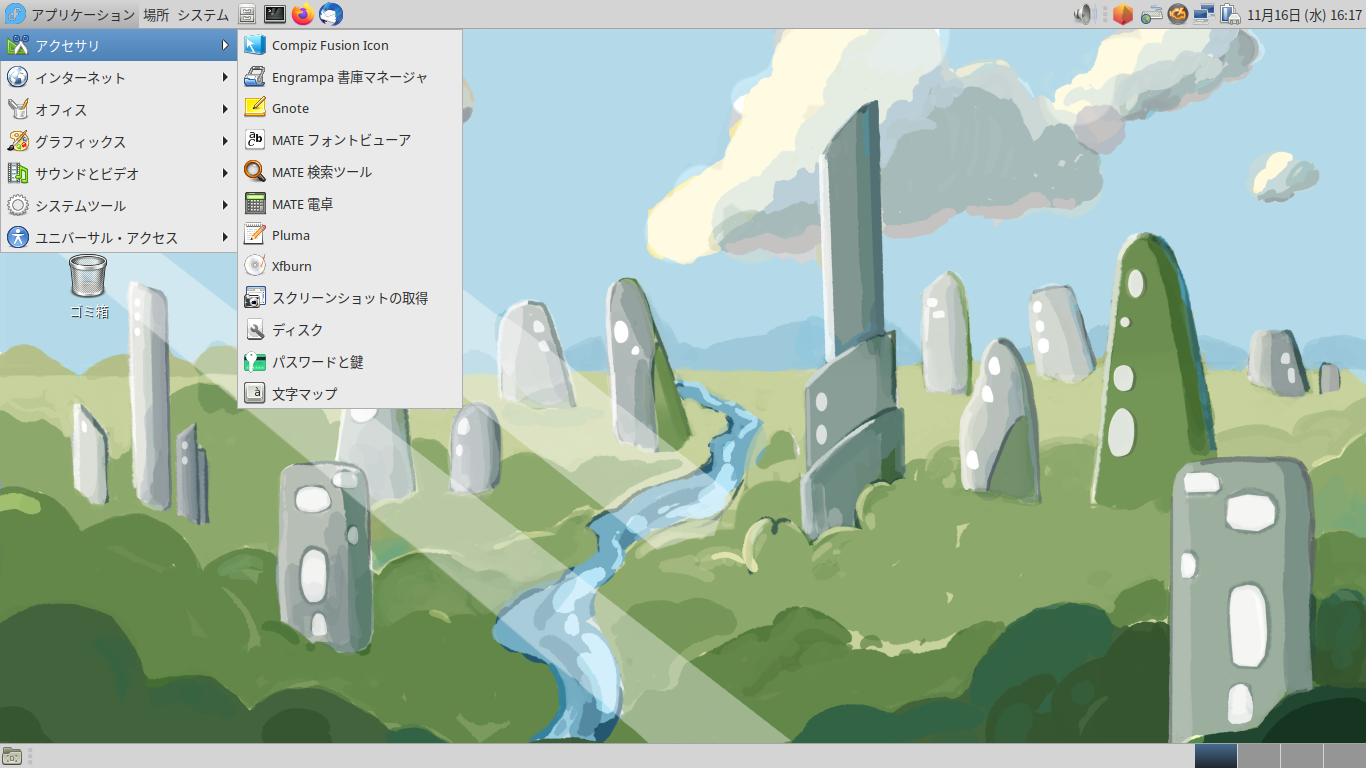
Task: Switch to the second workspace
Action: (1258, 756)
